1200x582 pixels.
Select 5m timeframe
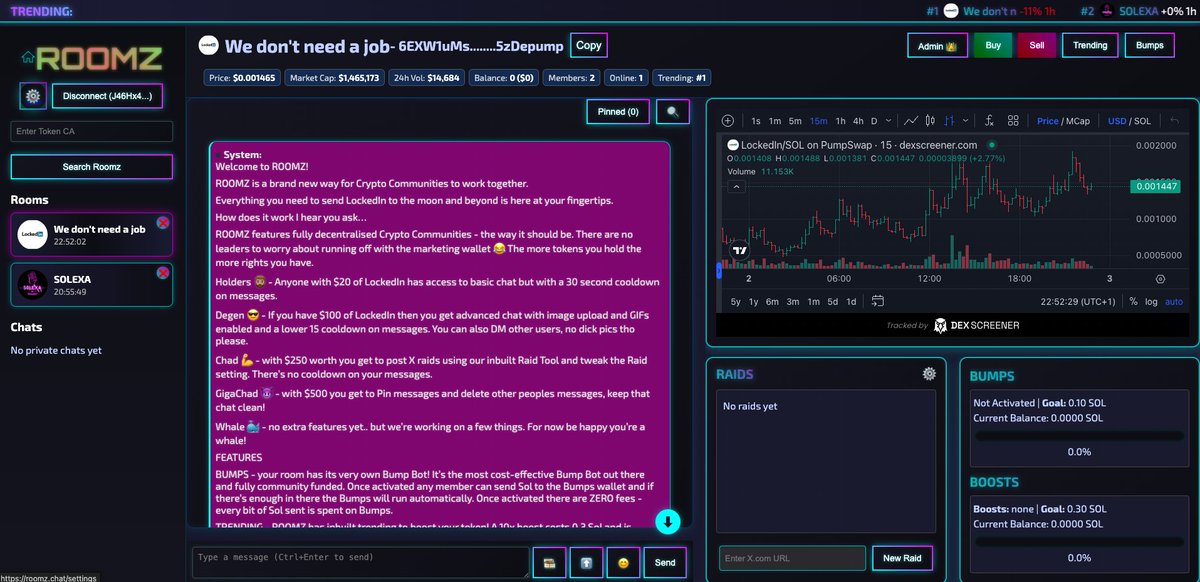point(795,121)
